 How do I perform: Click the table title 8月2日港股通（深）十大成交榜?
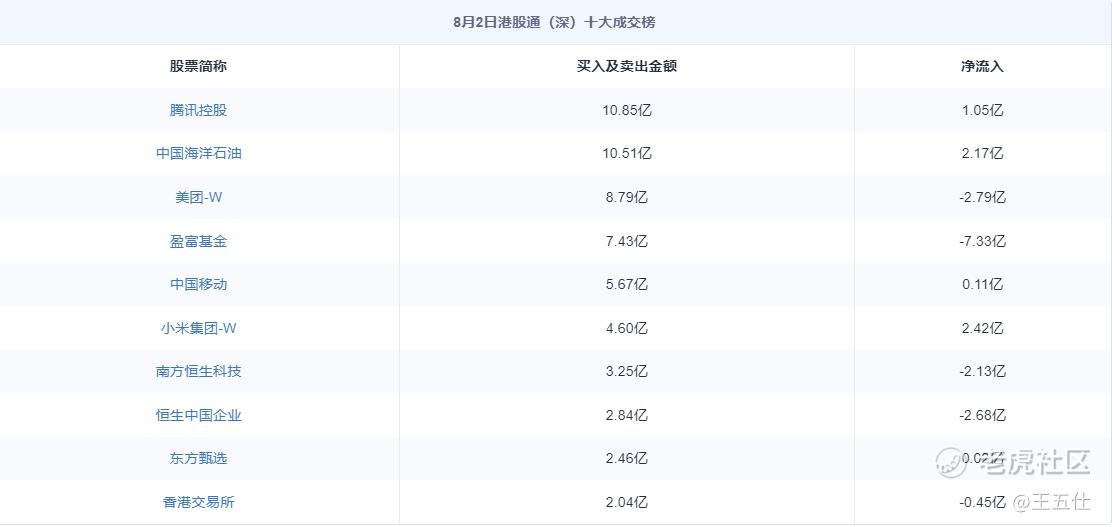point(555,23)
